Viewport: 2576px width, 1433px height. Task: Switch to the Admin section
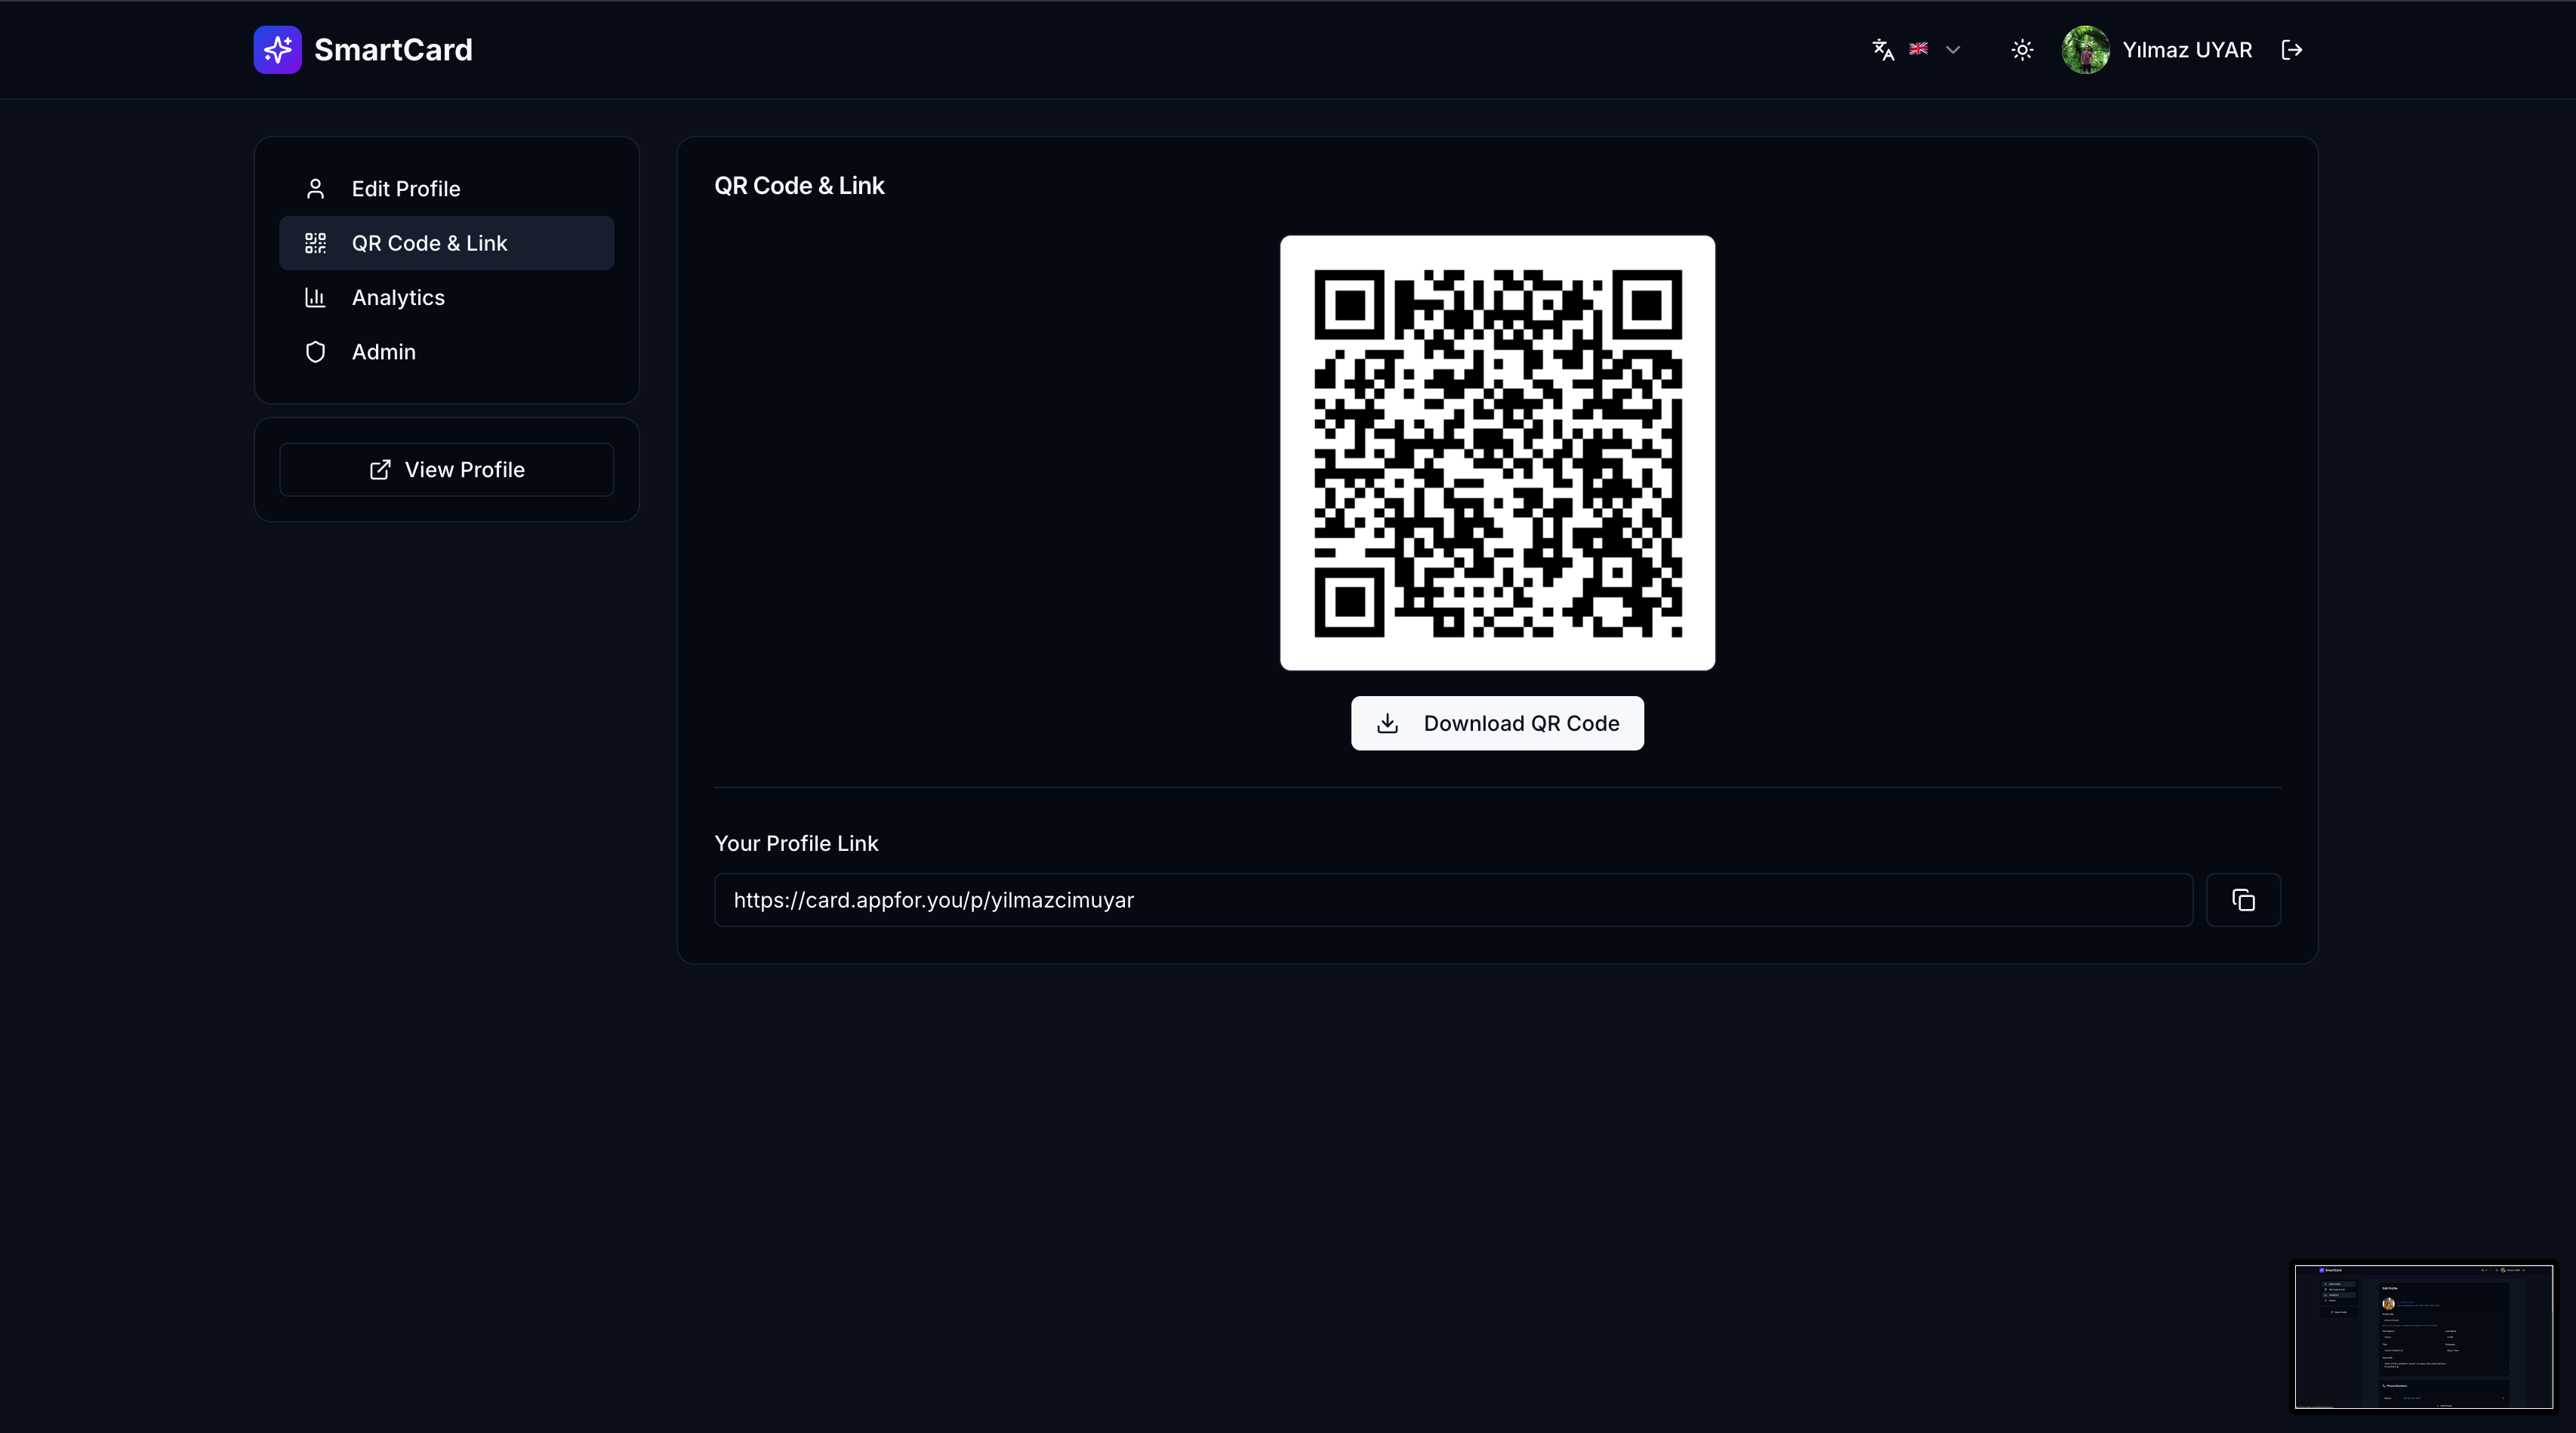click(383, 352)
